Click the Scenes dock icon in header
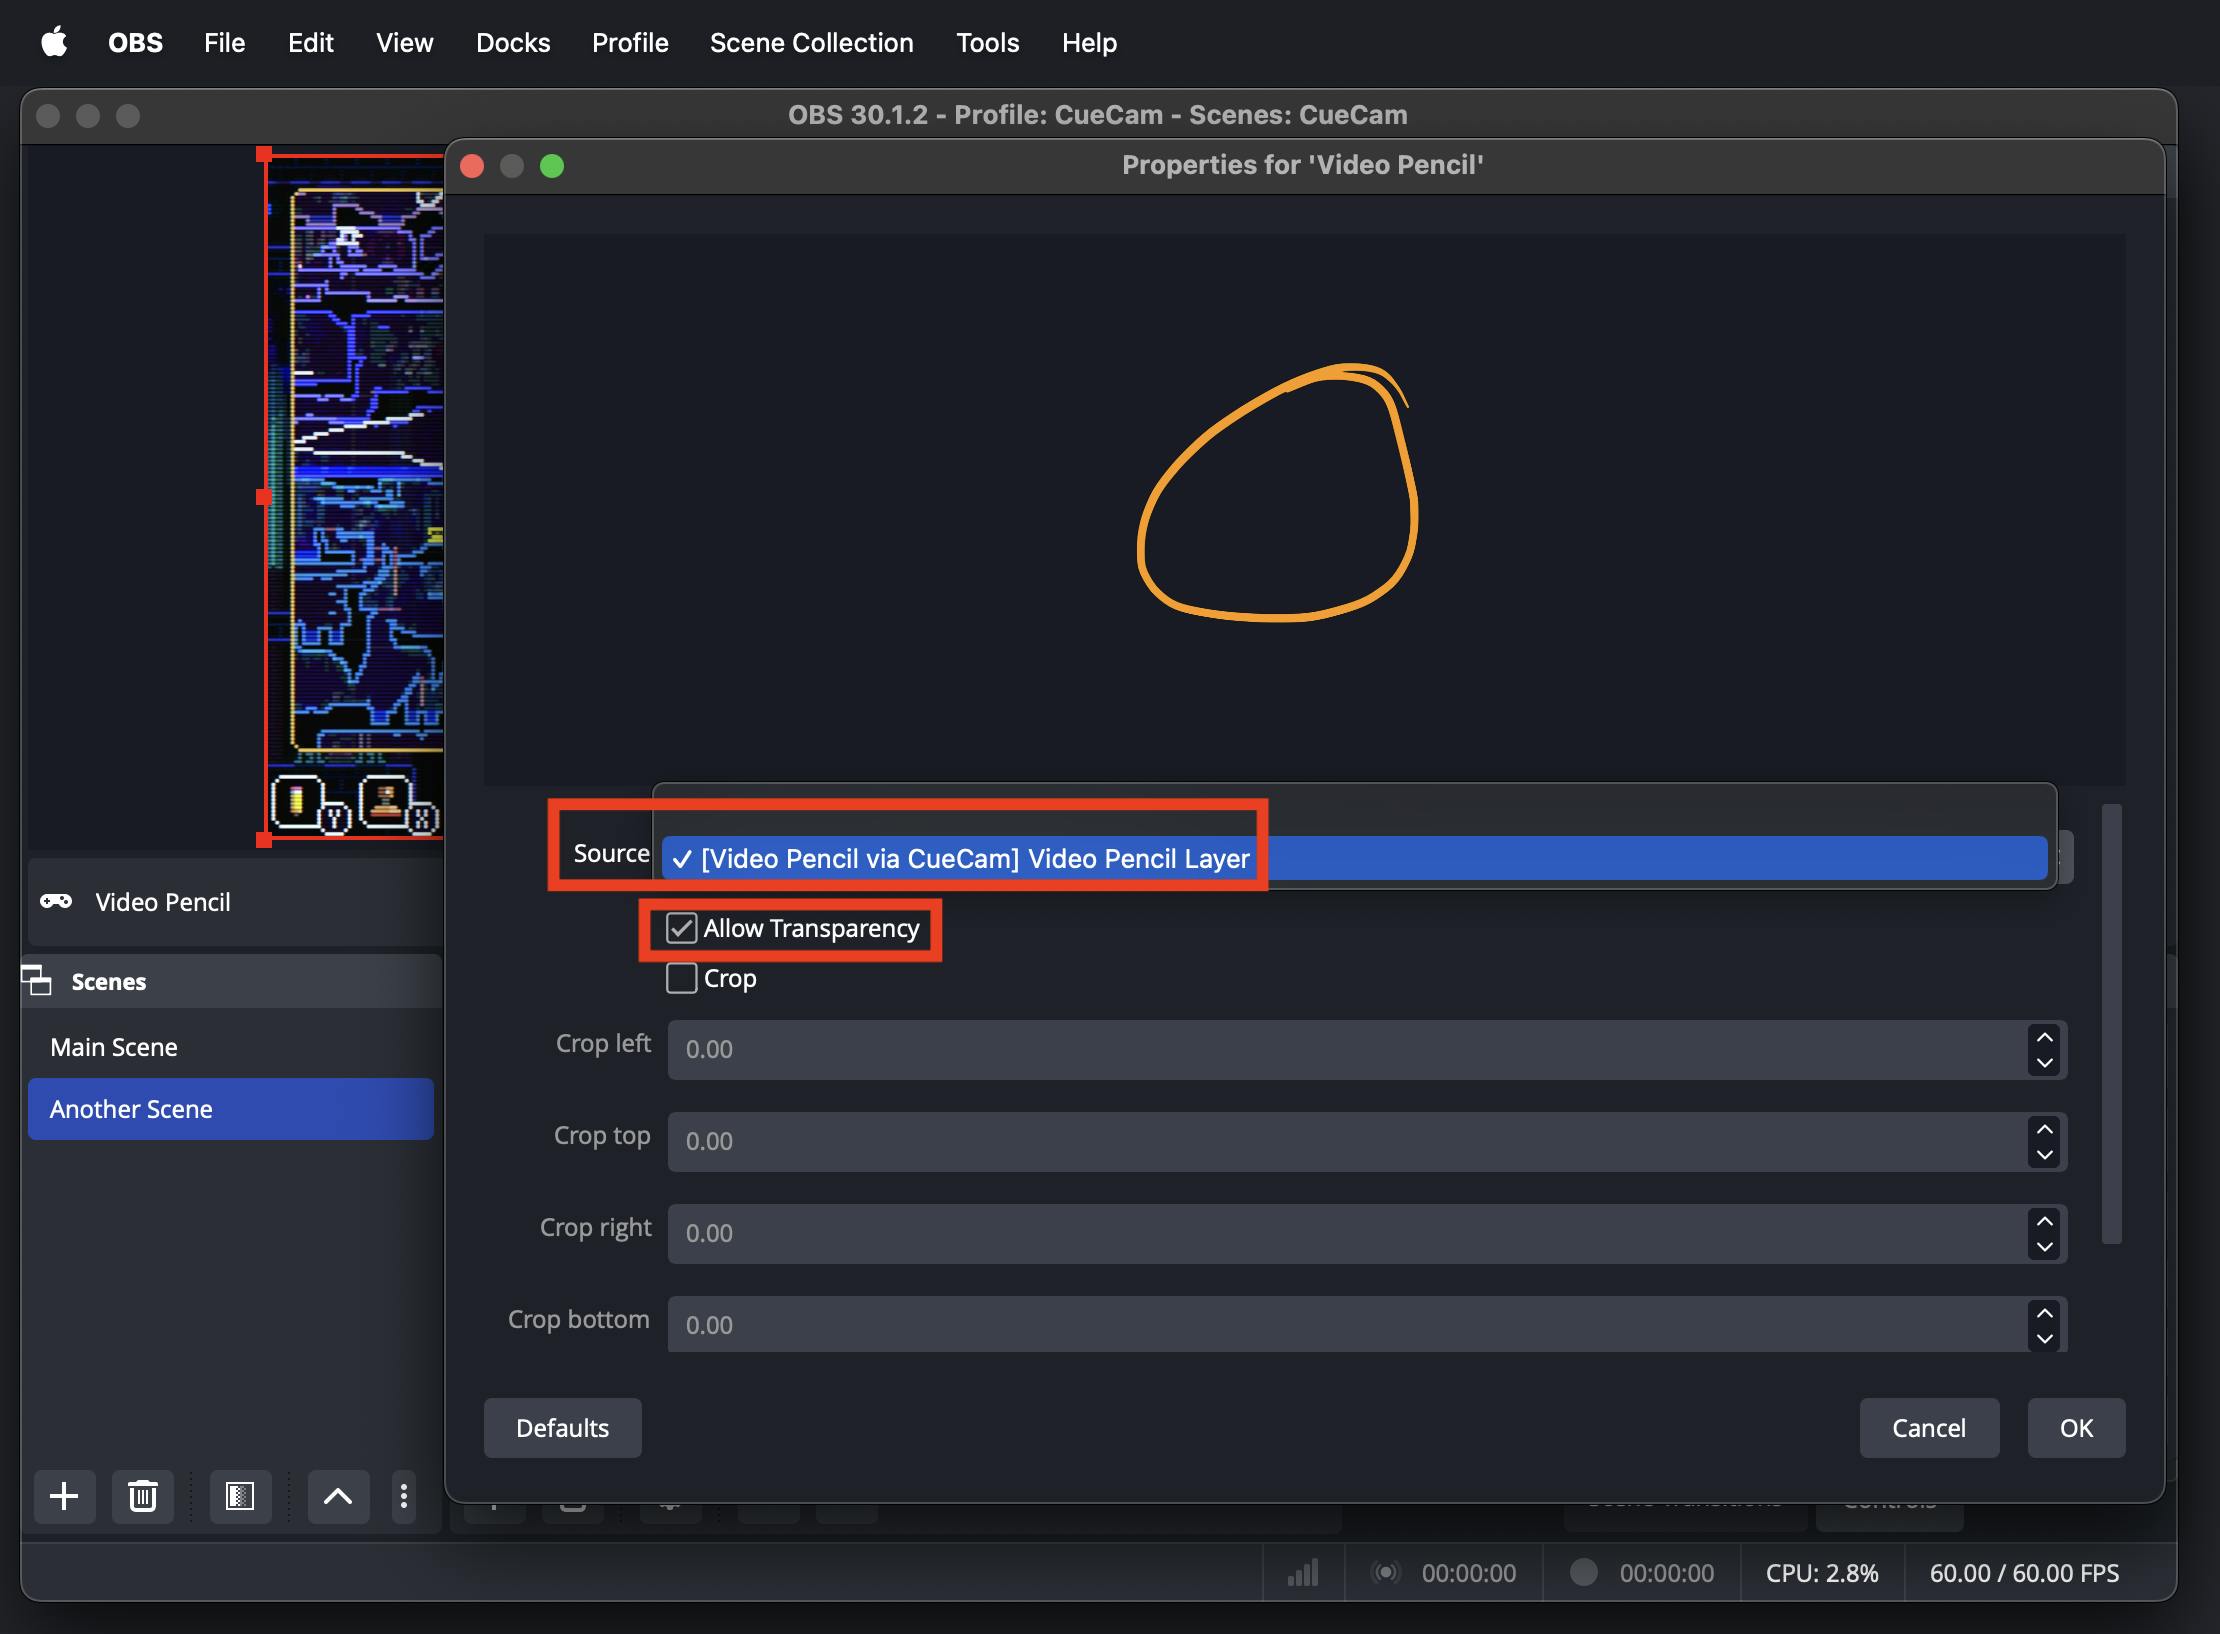This screenshot has width=2220, height=1634. point(37,981)
